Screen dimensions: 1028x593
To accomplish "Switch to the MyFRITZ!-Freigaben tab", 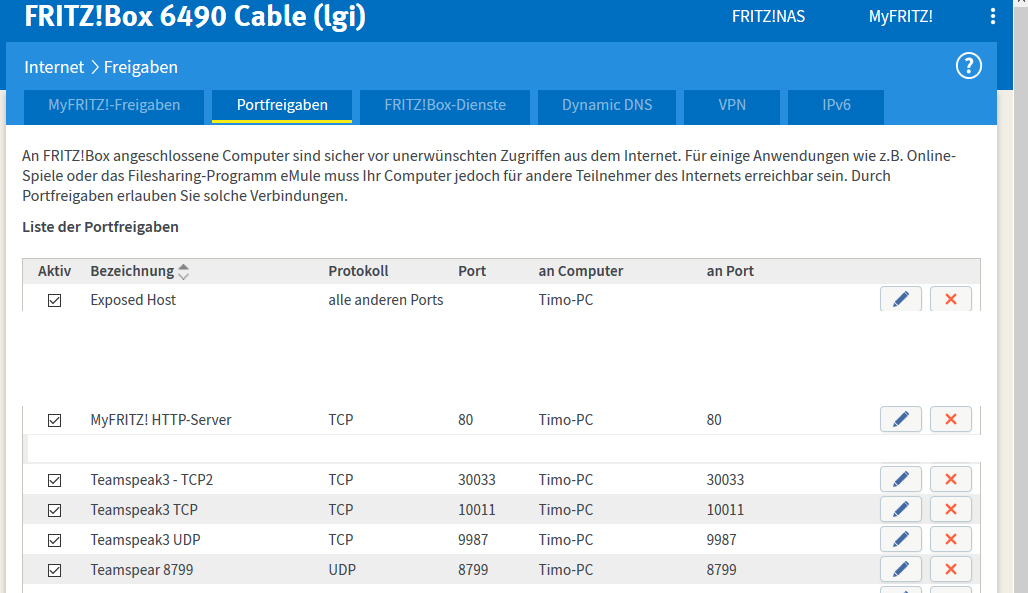I will click(x=114, y=105).
